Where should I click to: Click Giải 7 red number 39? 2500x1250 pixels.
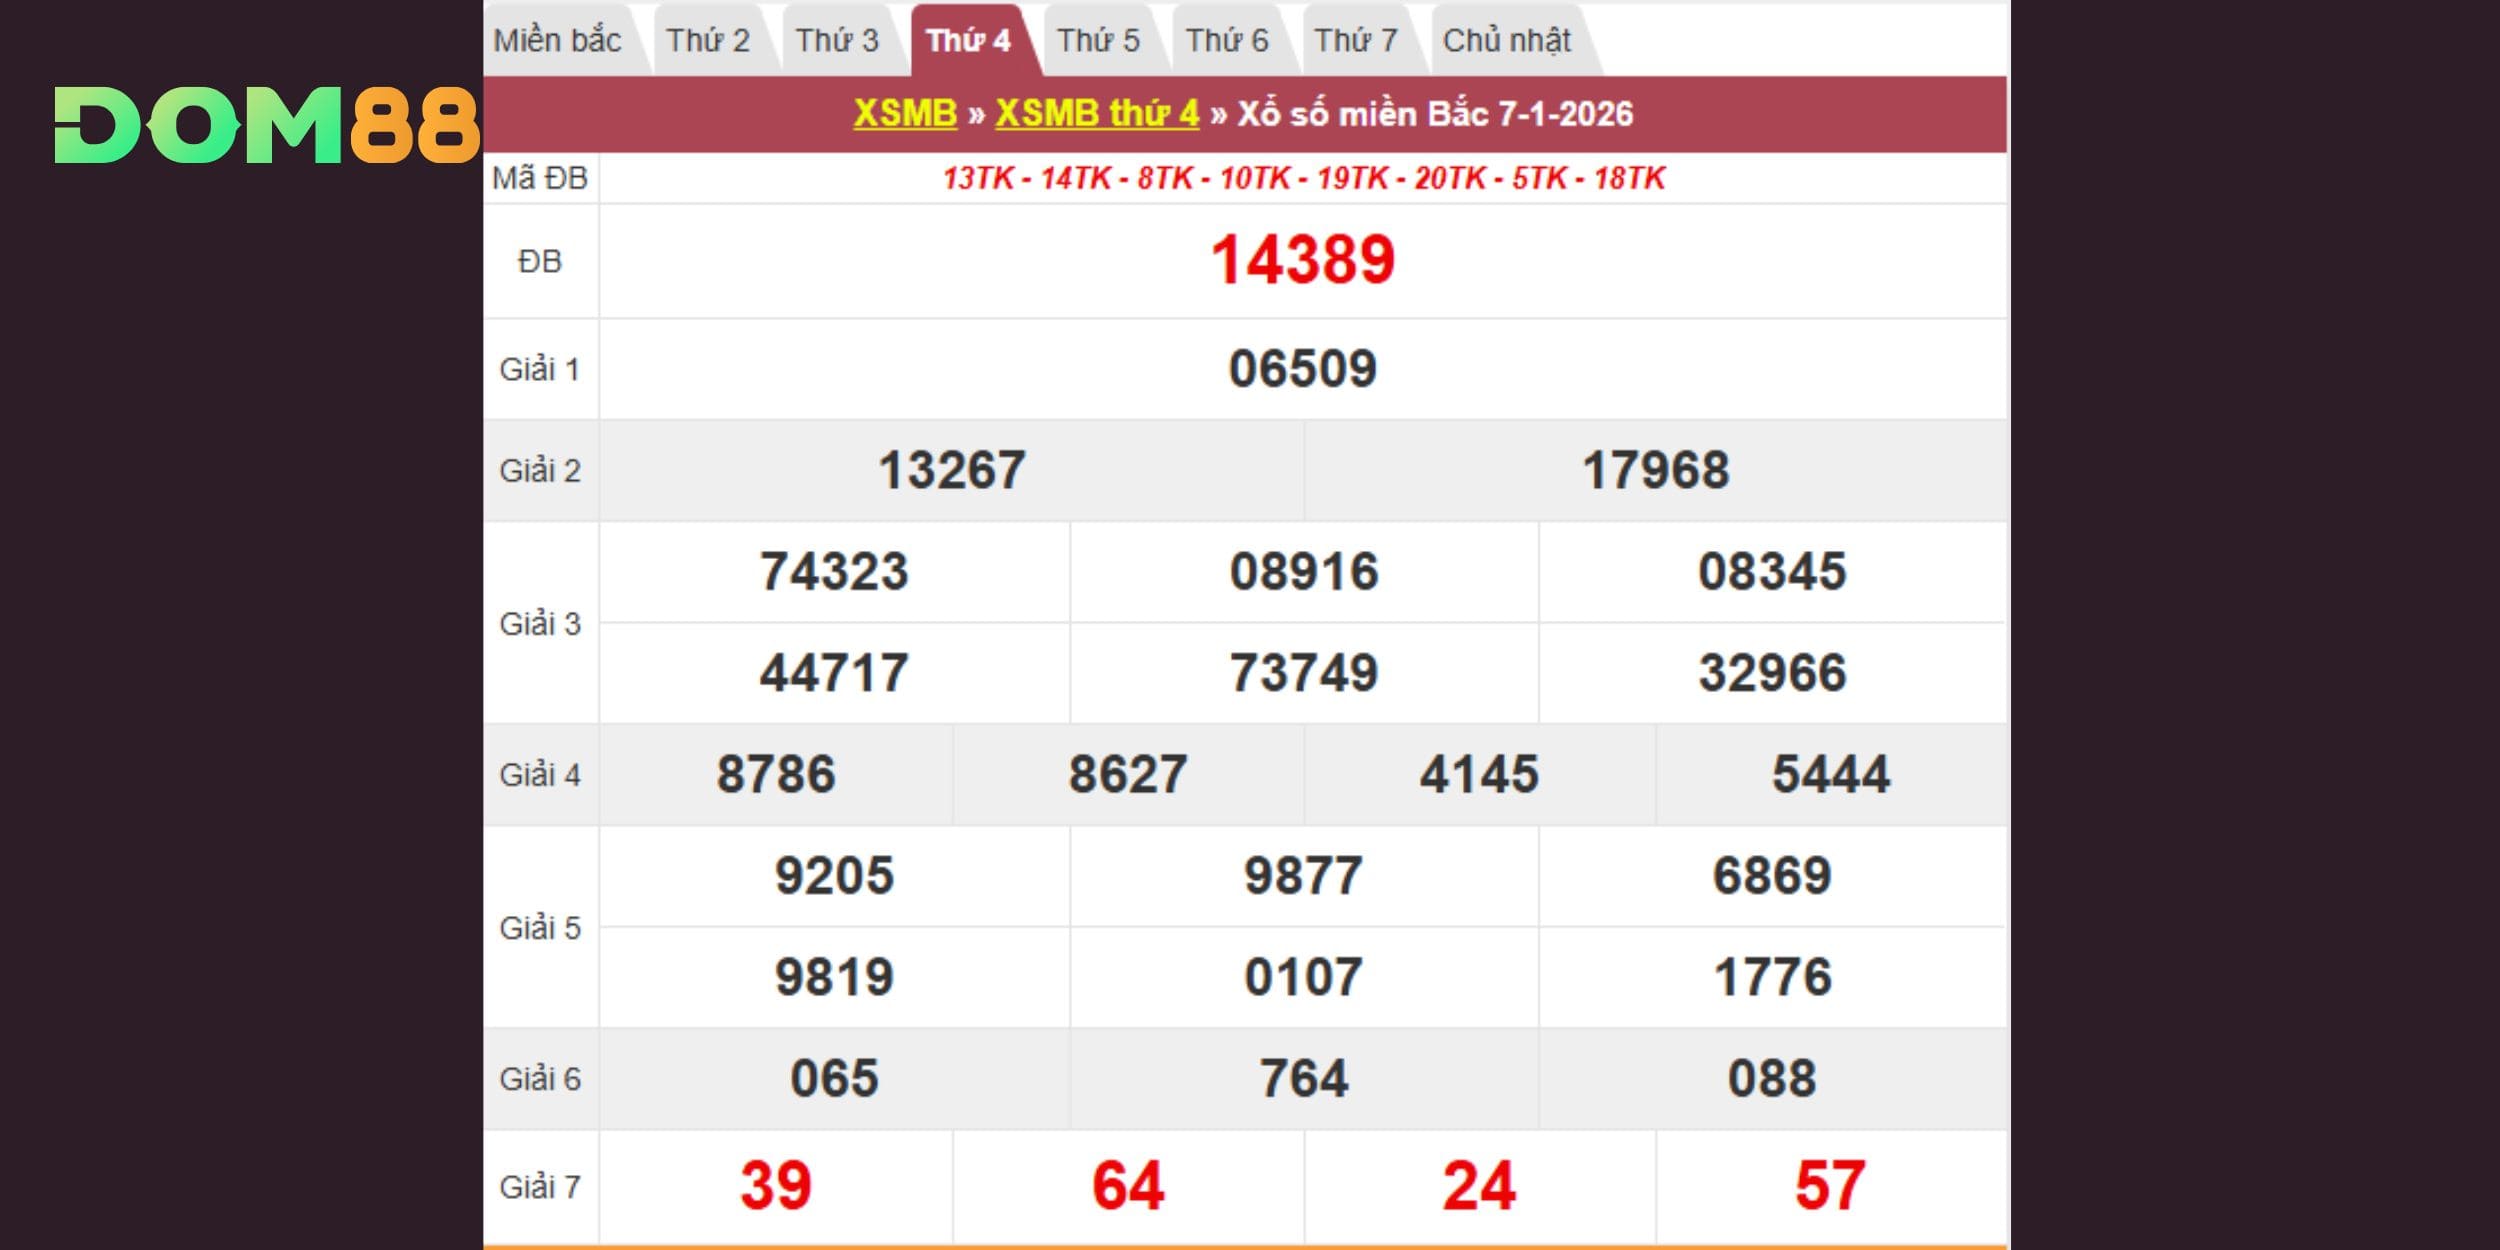(x=776, y=1186)
